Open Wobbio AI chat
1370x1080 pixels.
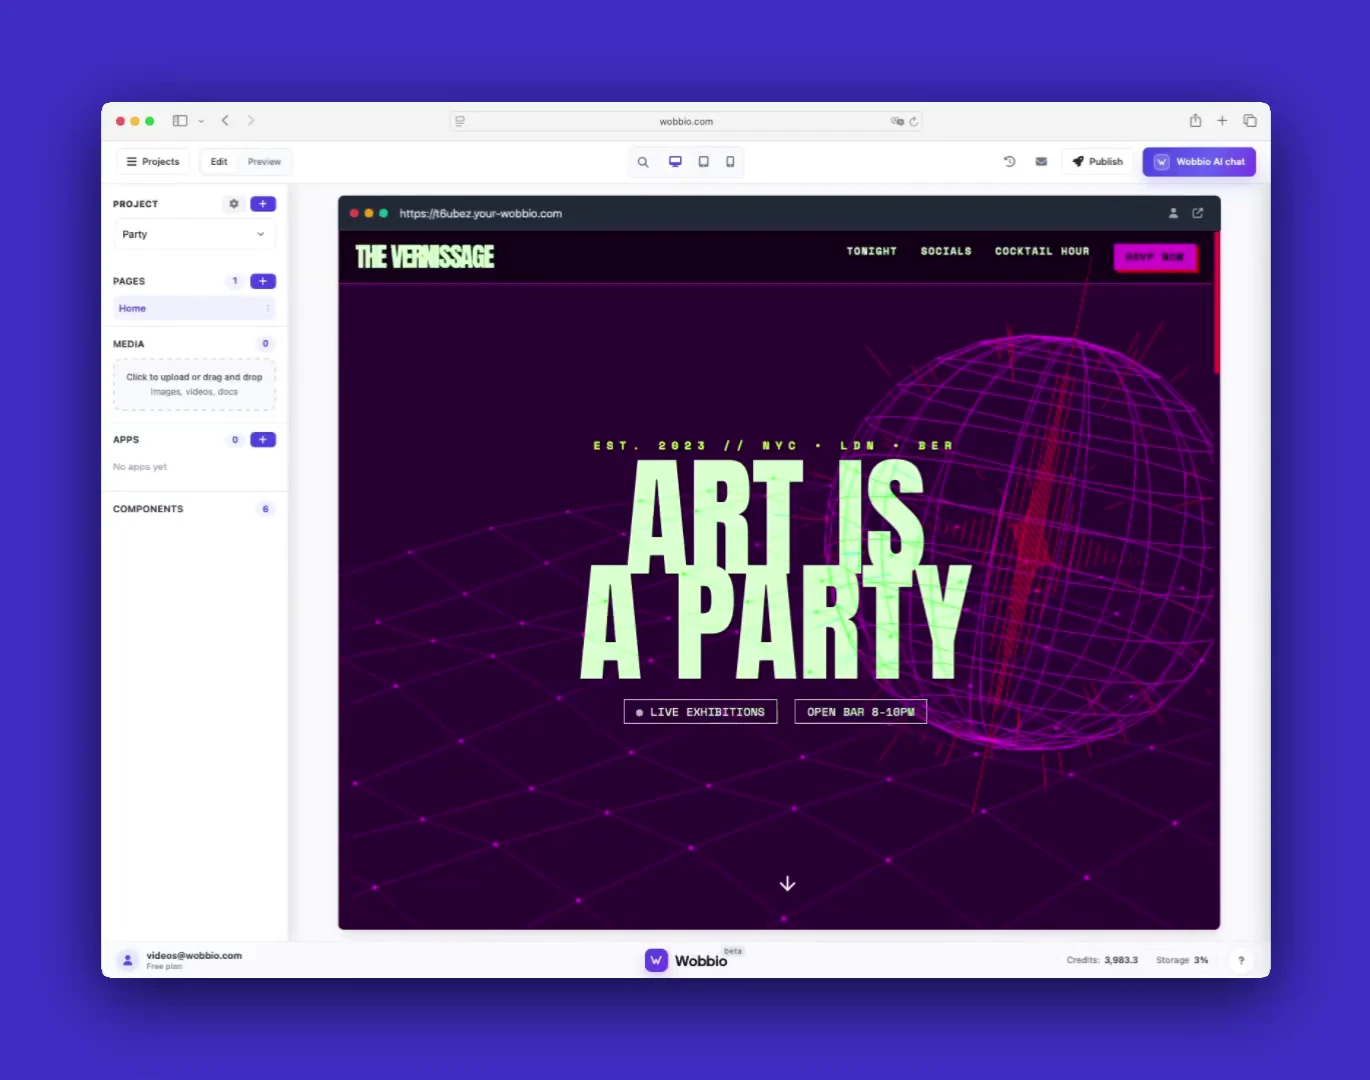click(1199, 161)
